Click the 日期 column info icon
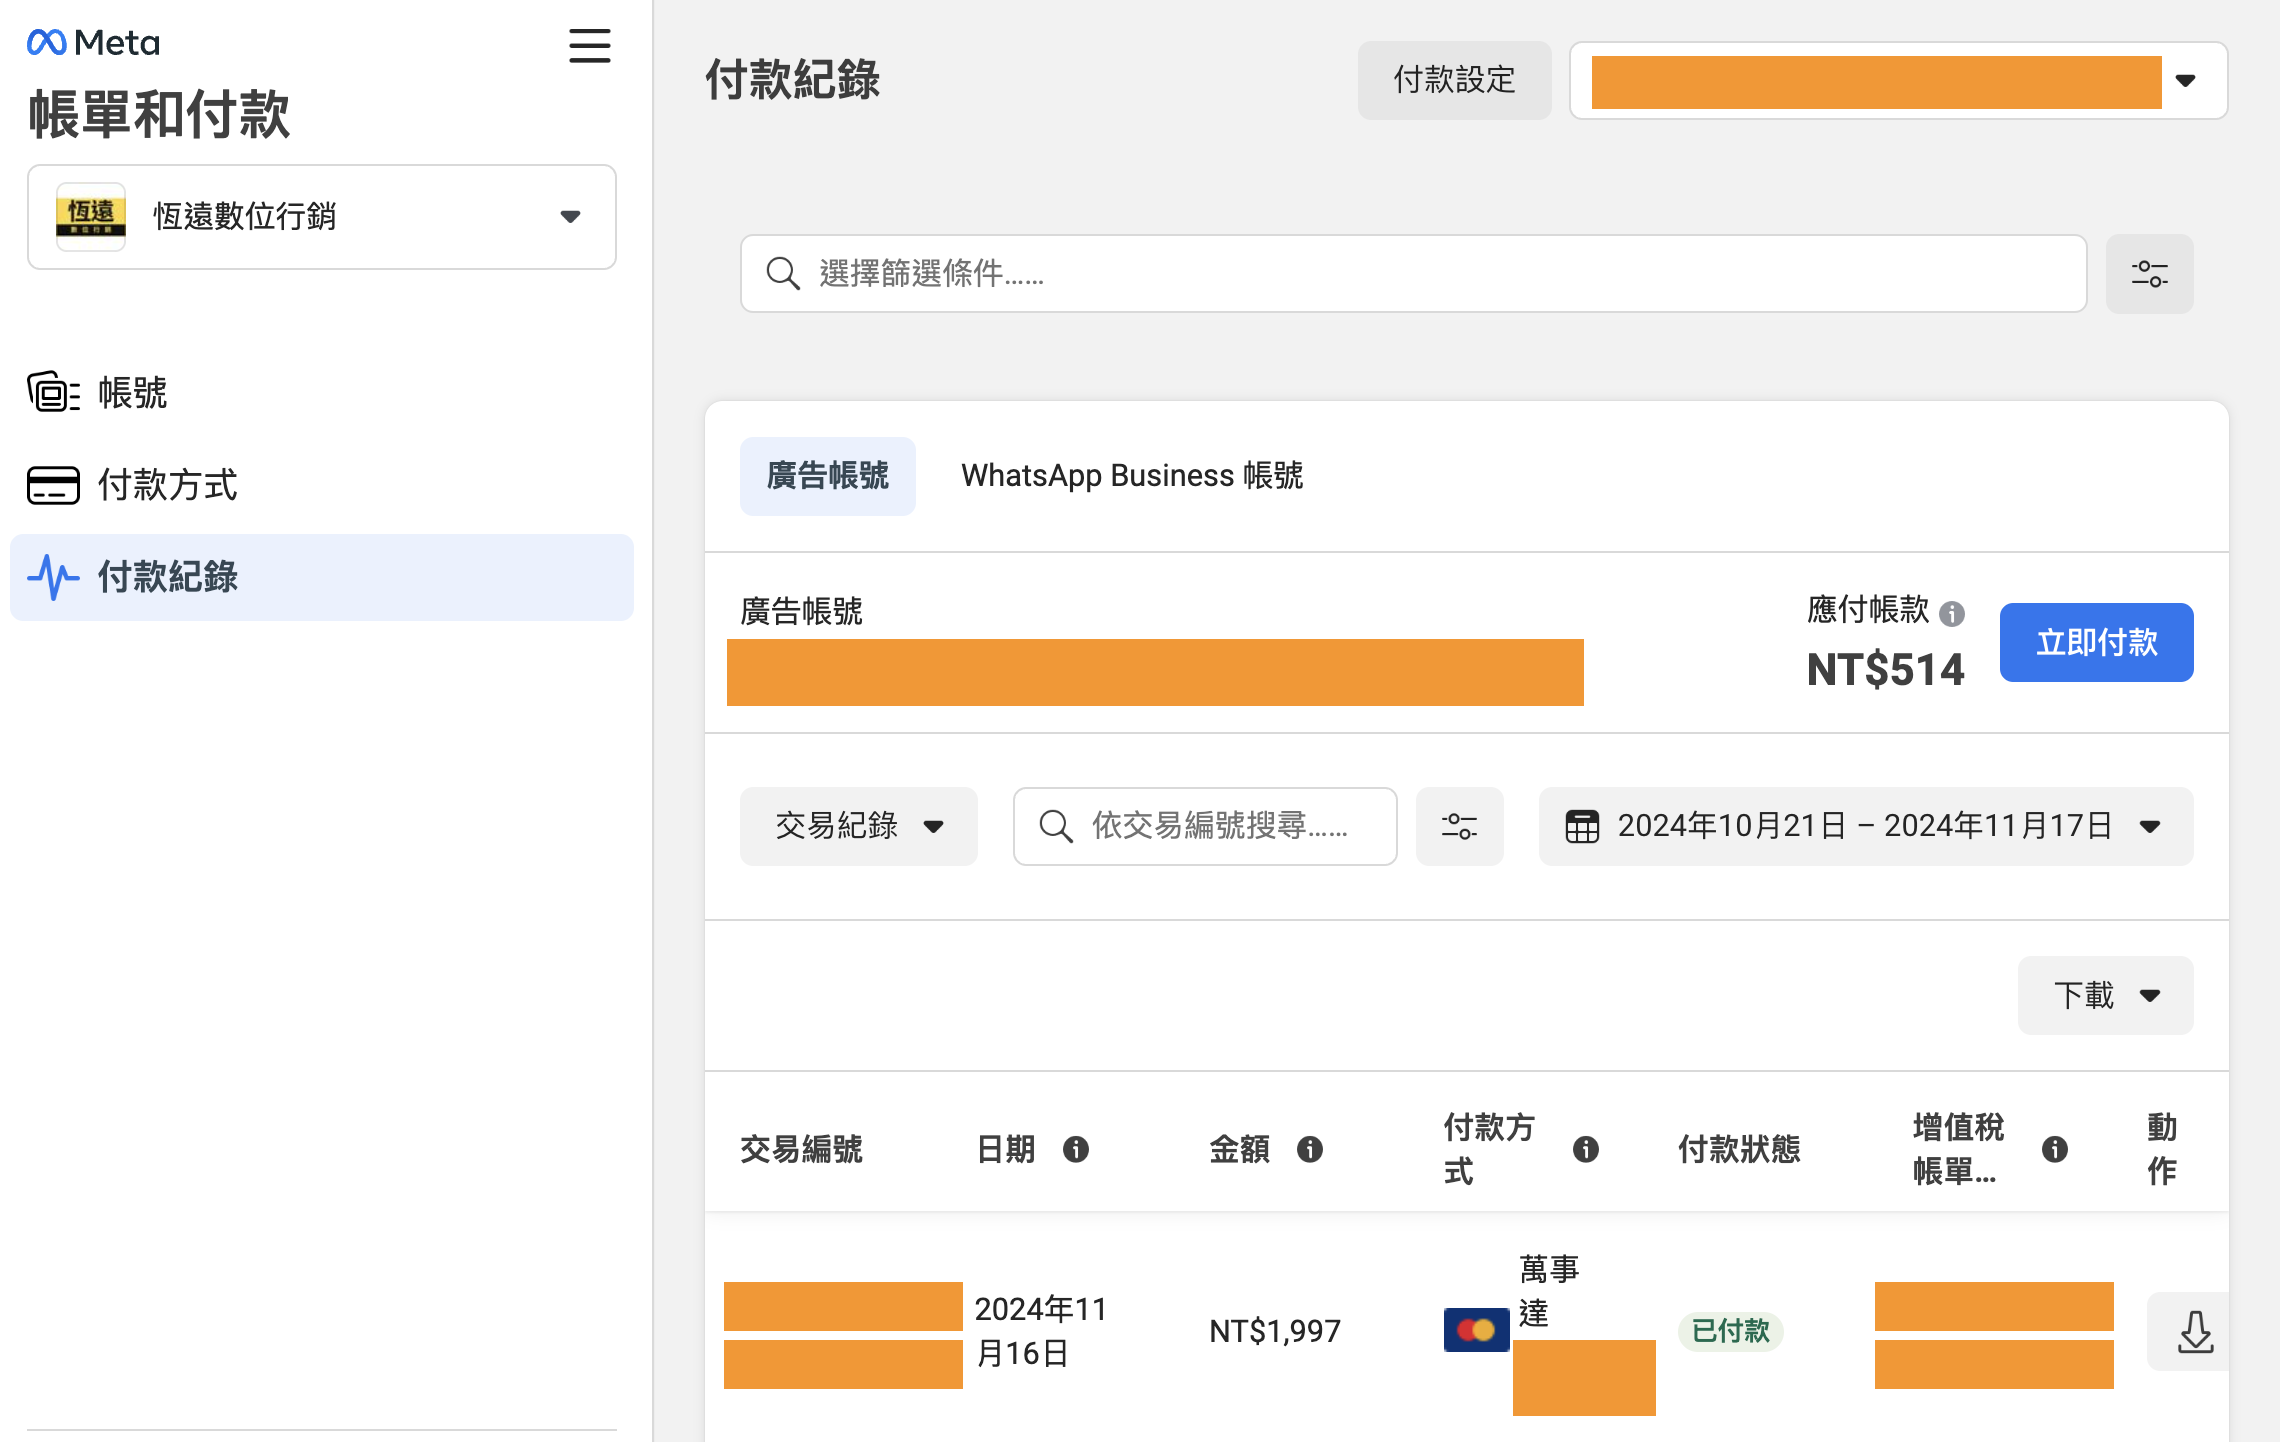Viewport: 2280px width, 1442px height. [1075, 1149]
